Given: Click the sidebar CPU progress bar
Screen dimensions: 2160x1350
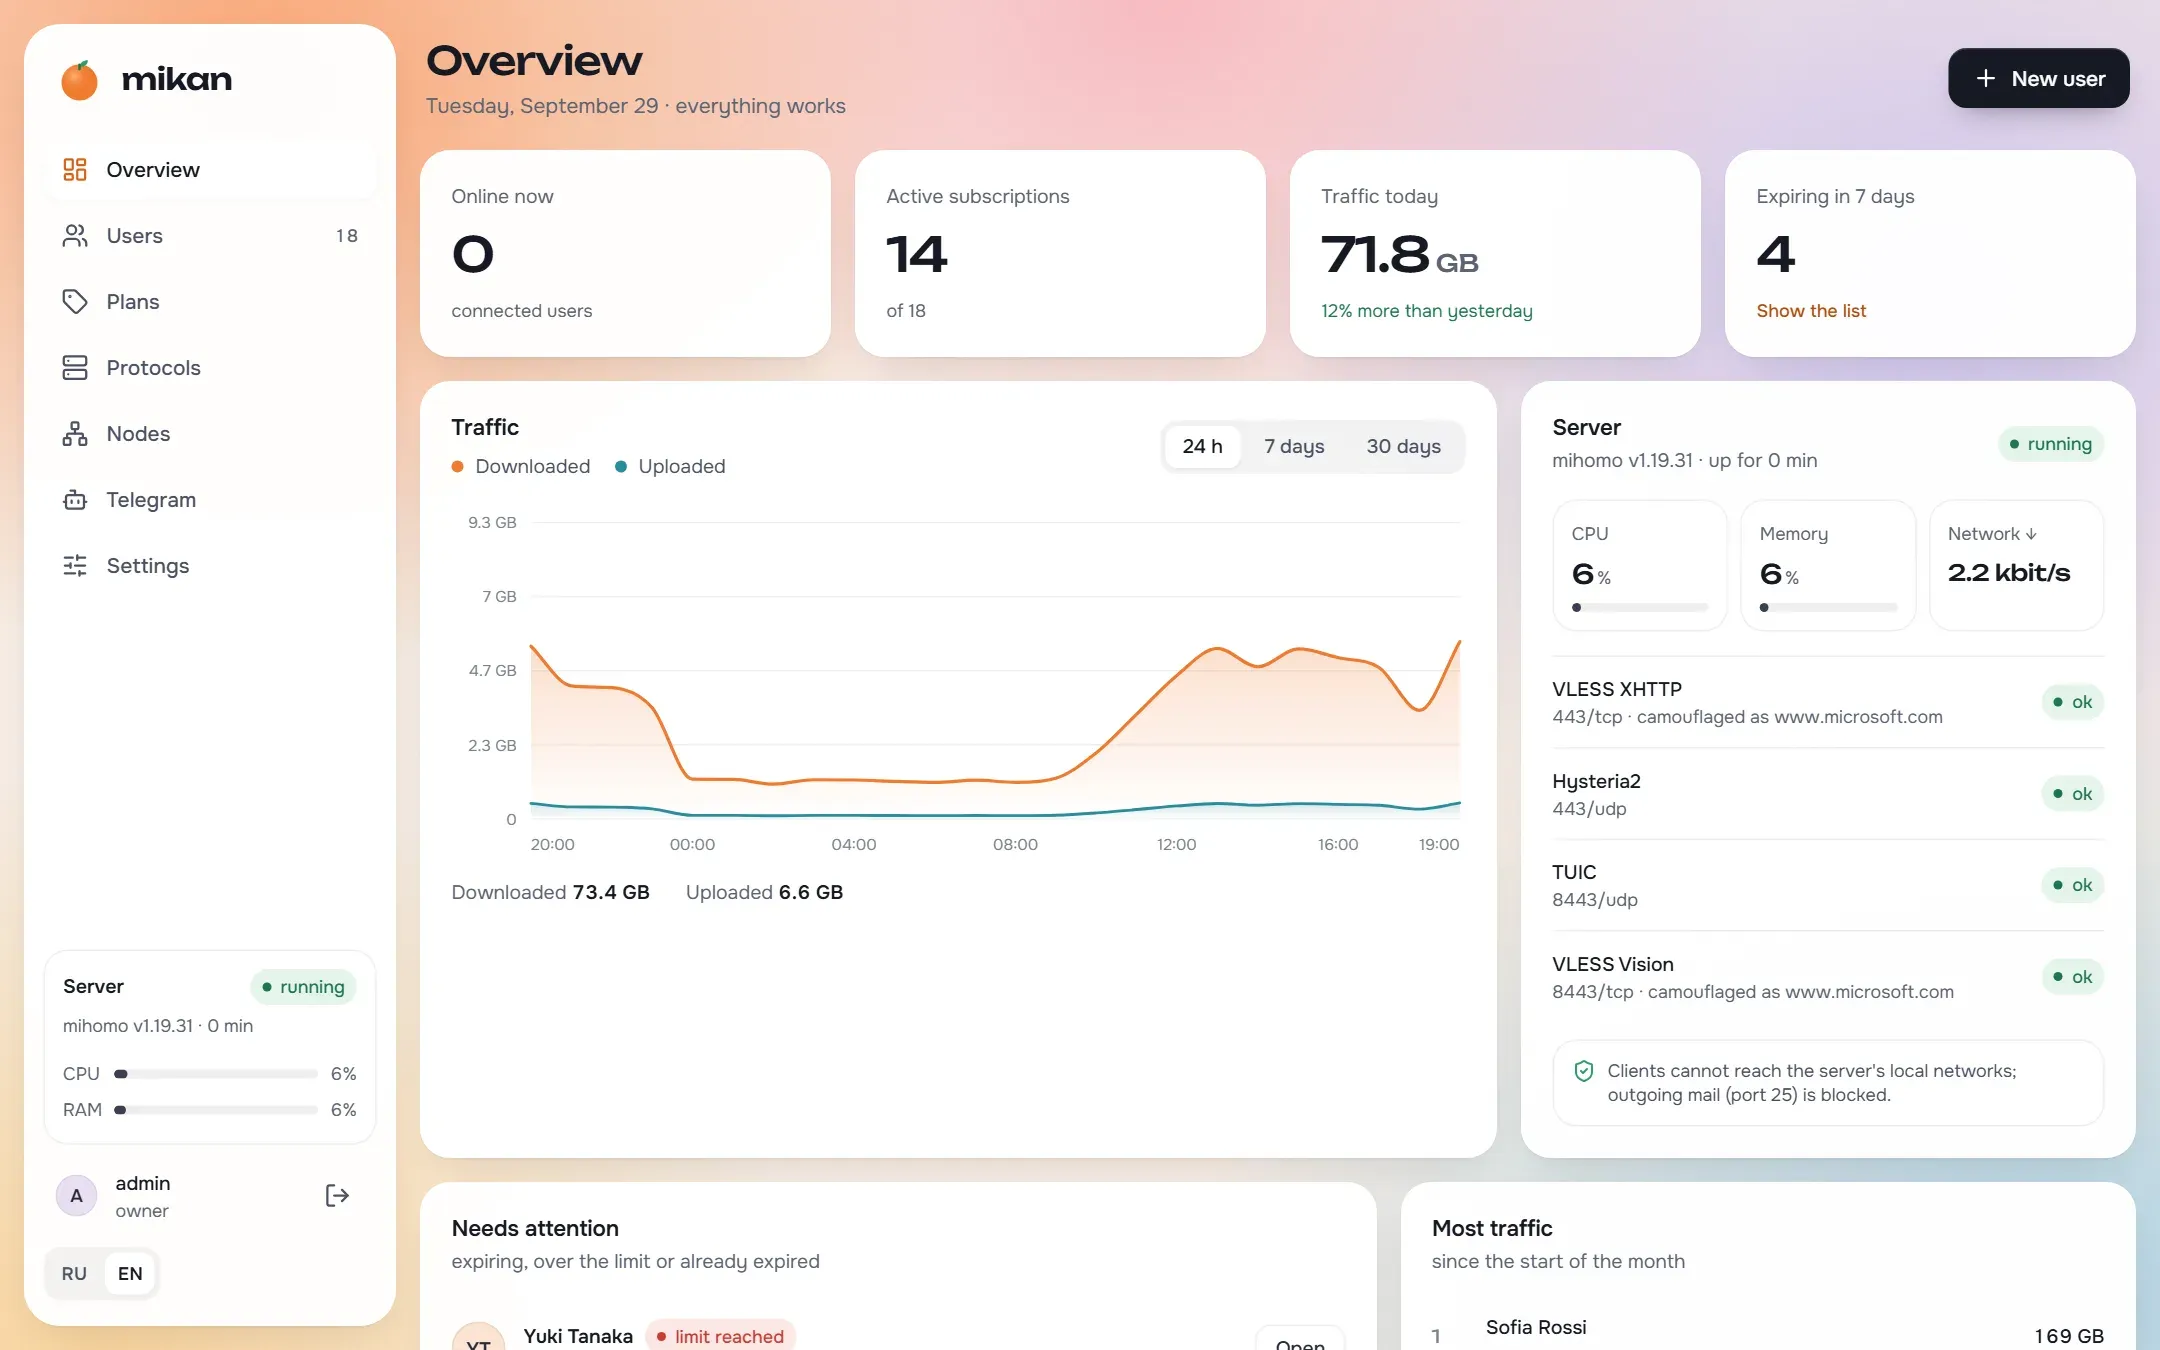Looking at the screenshot, I should click(216, 1074).
